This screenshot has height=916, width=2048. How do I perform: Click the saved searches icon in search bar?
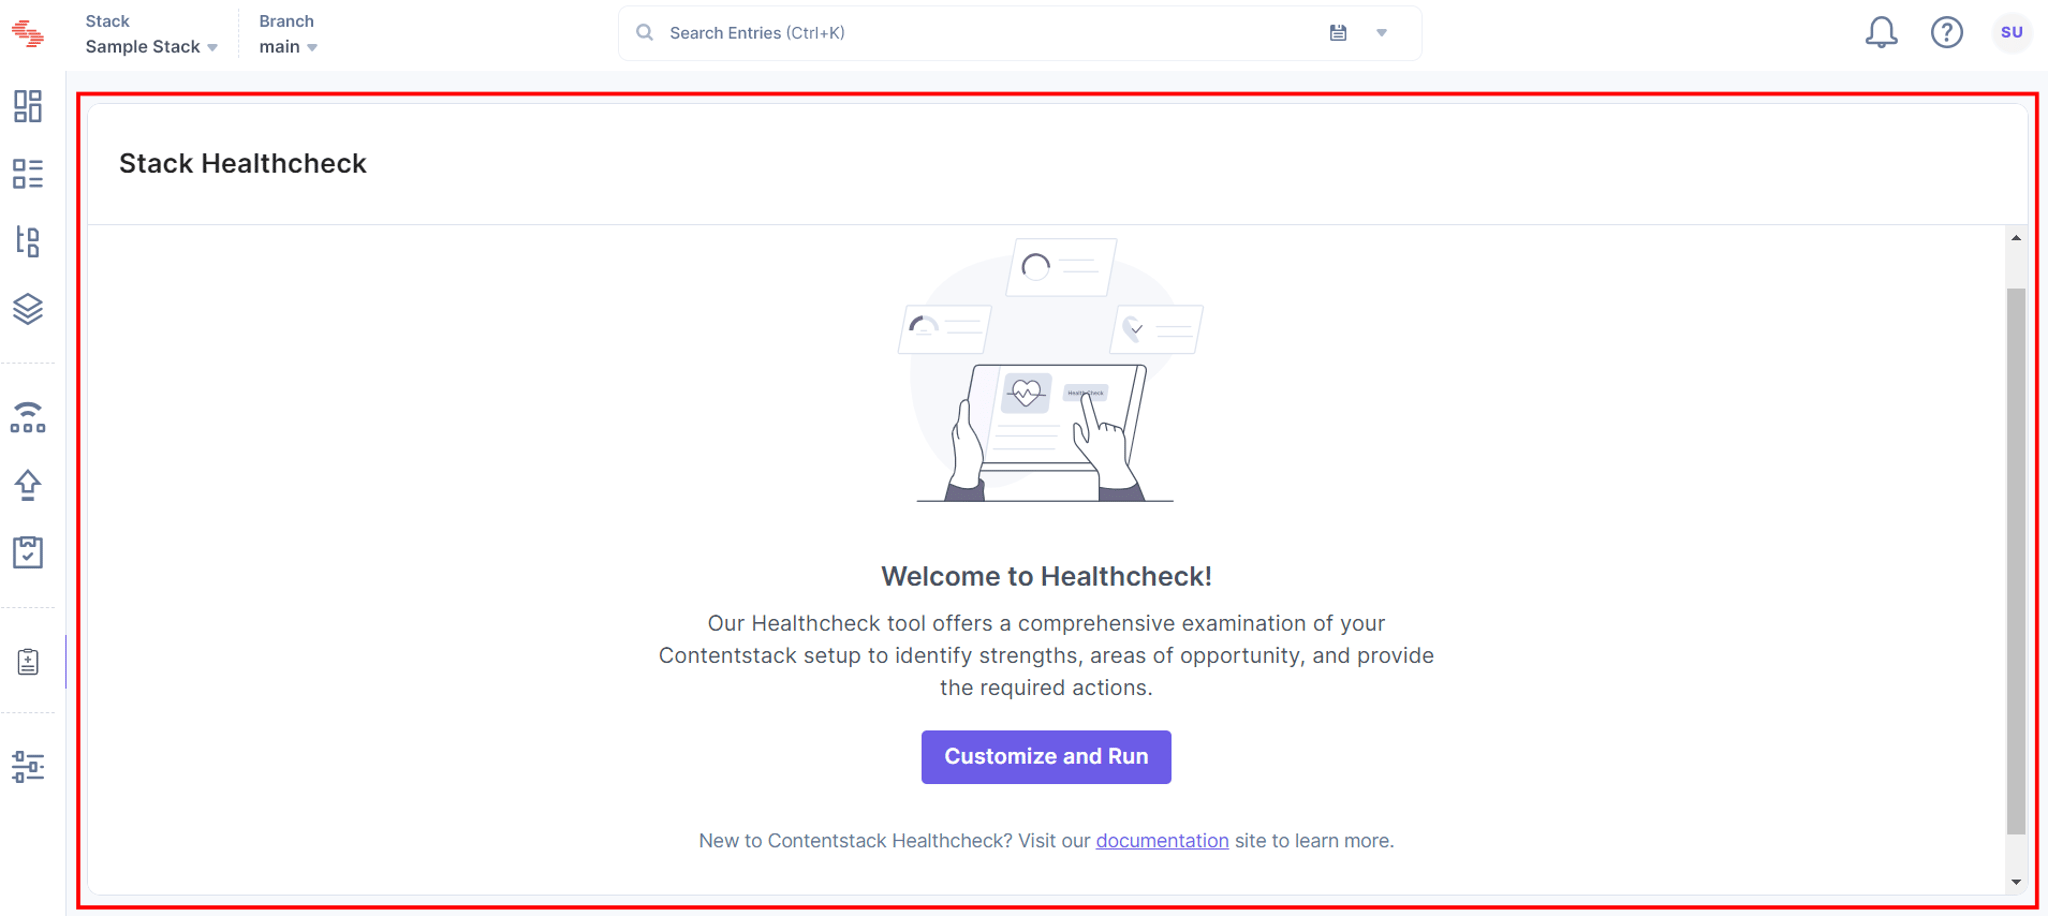tap(1338, 33)
